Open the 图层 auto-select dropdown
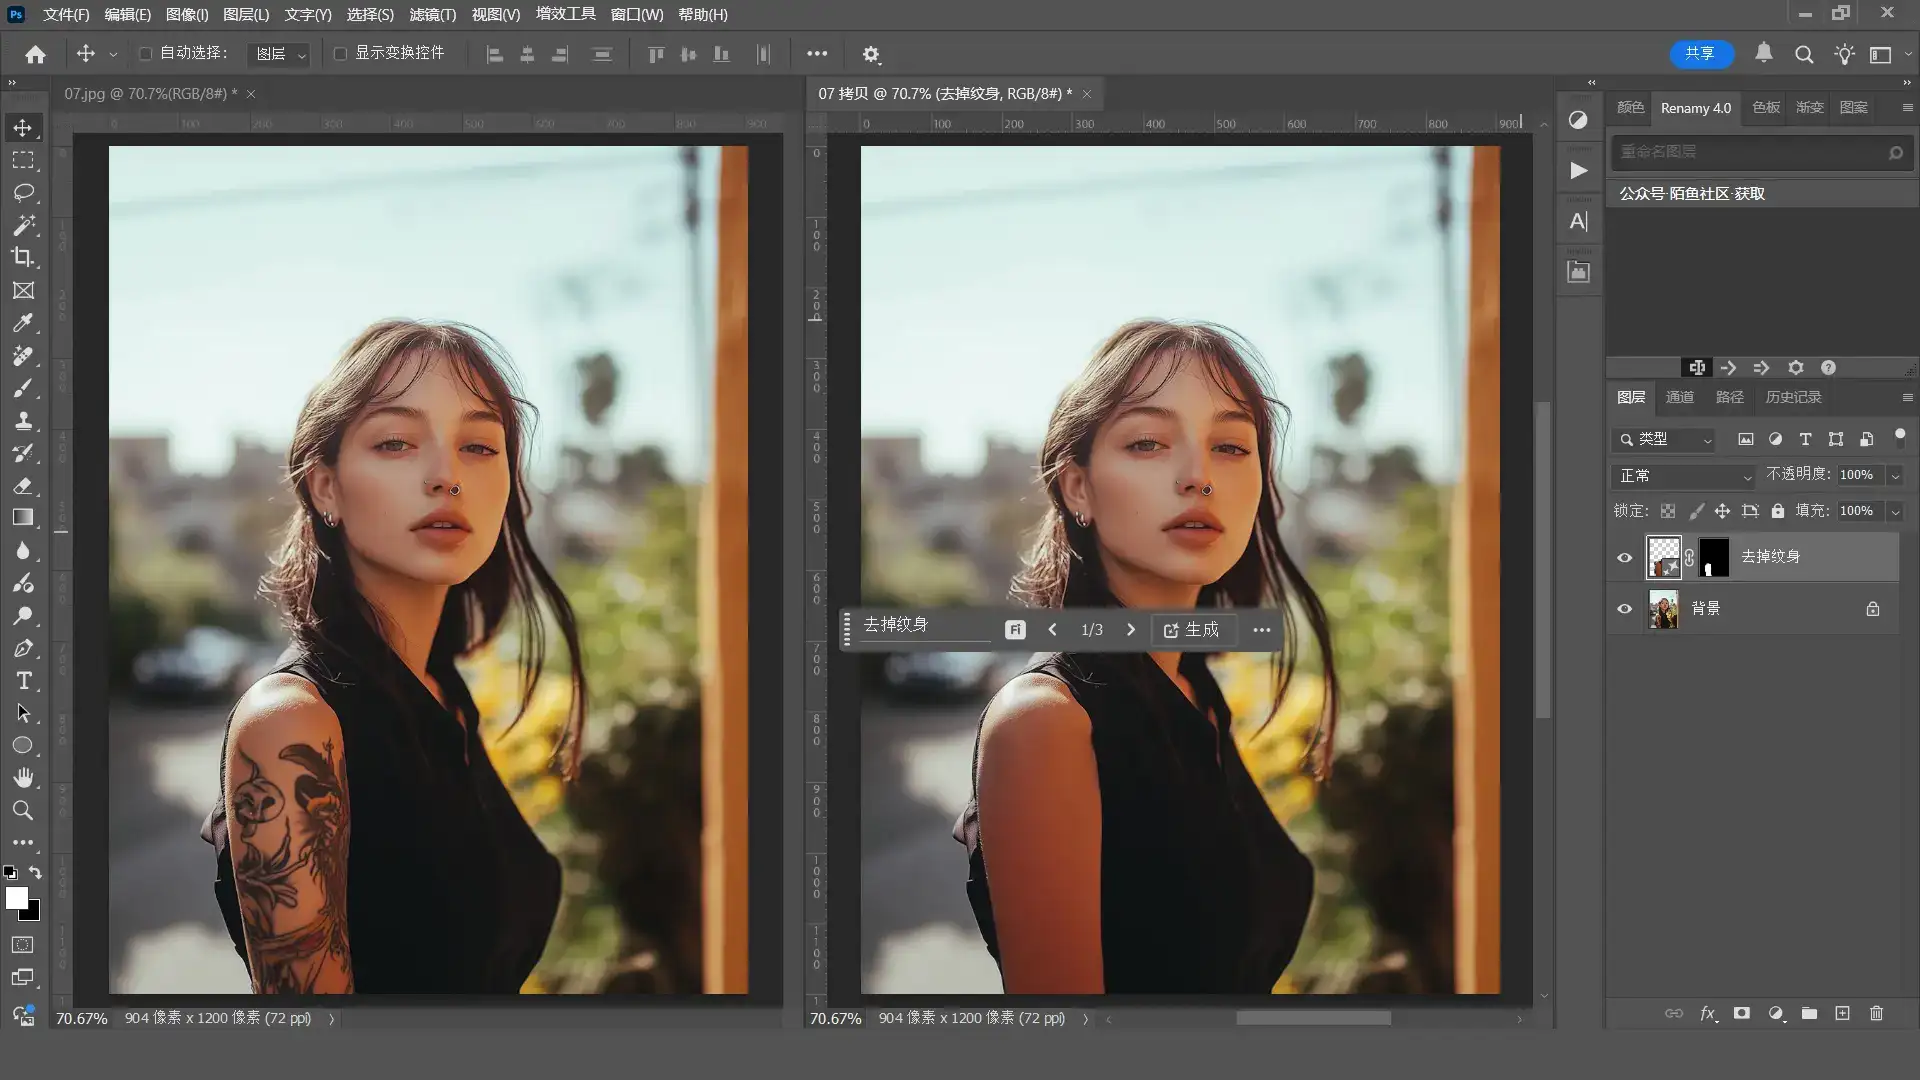This screenshot has height=1080, width=1920. [279, 54]
